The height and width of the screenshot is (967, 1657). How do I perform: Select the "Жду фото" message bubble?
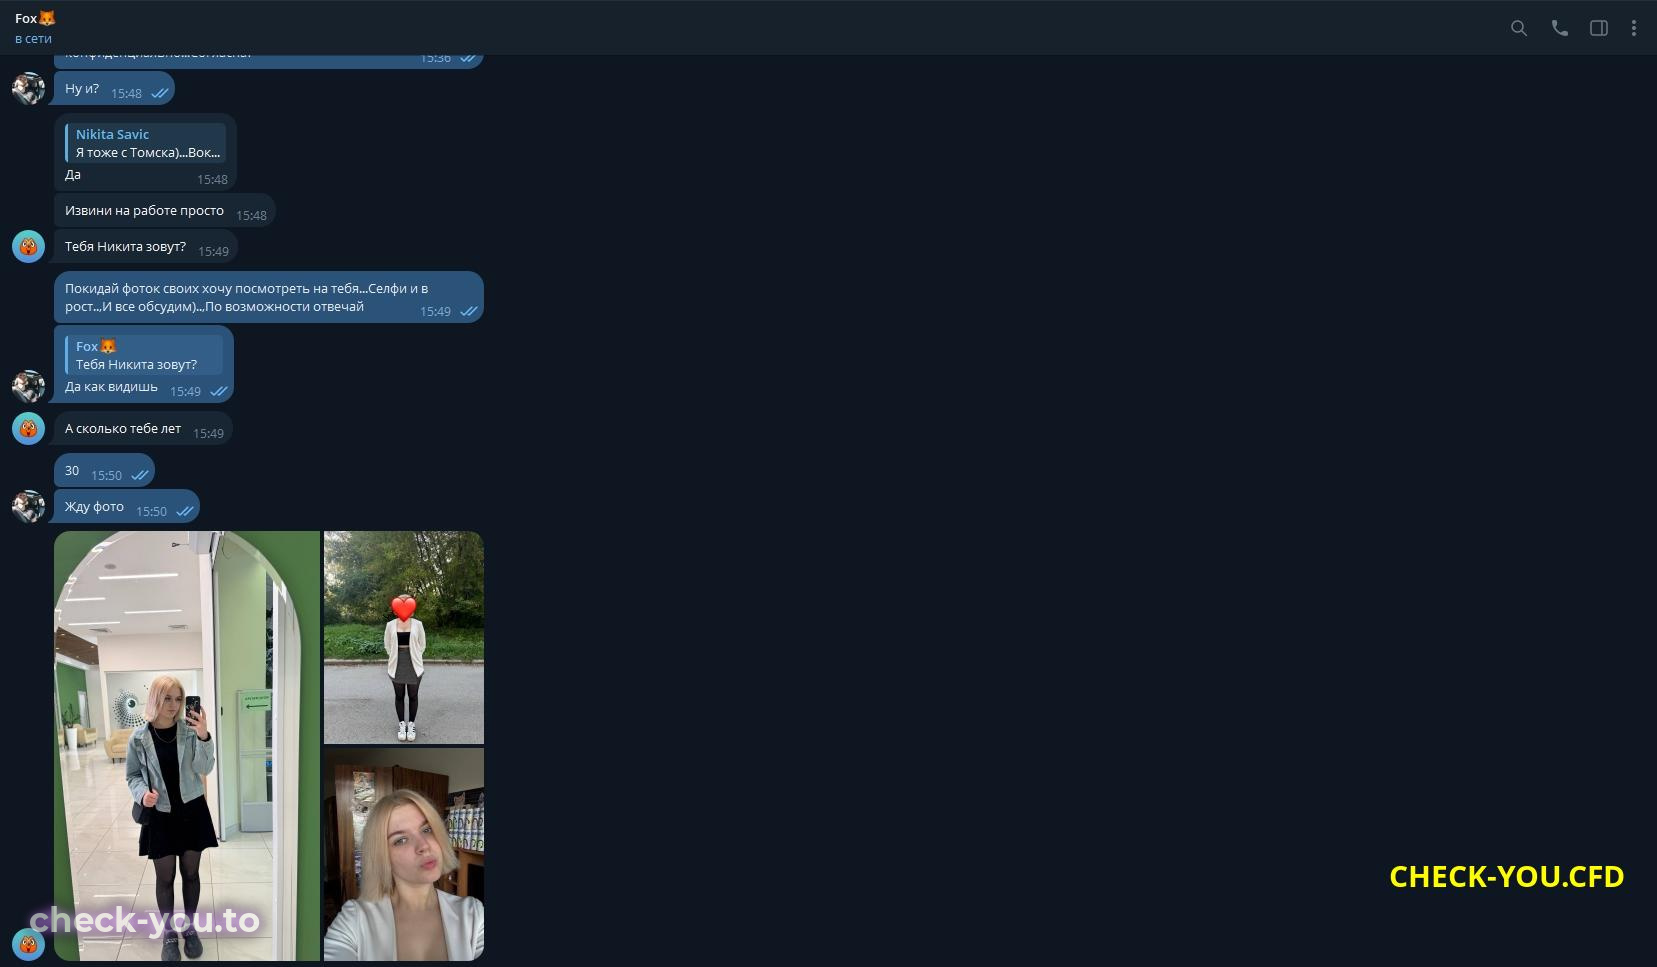pos(127,507)
